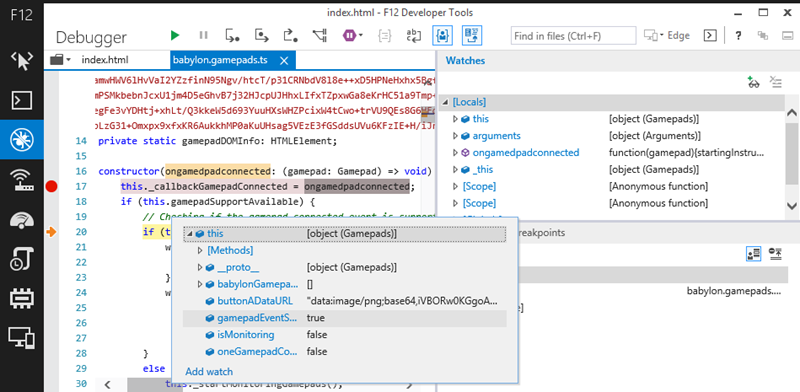This screenshot has height=392, width=800.
Task: Click the Find in files search box
Action: [573, 36]
